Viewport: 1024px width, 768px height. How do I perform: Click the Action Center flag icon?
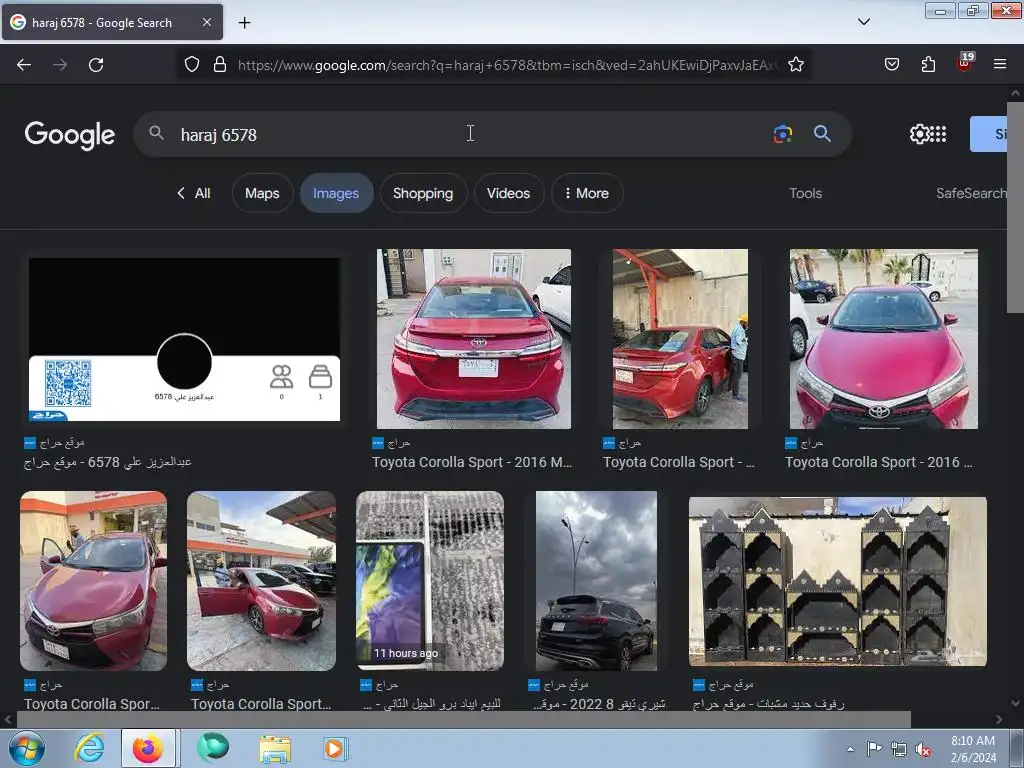click(874, 748)
